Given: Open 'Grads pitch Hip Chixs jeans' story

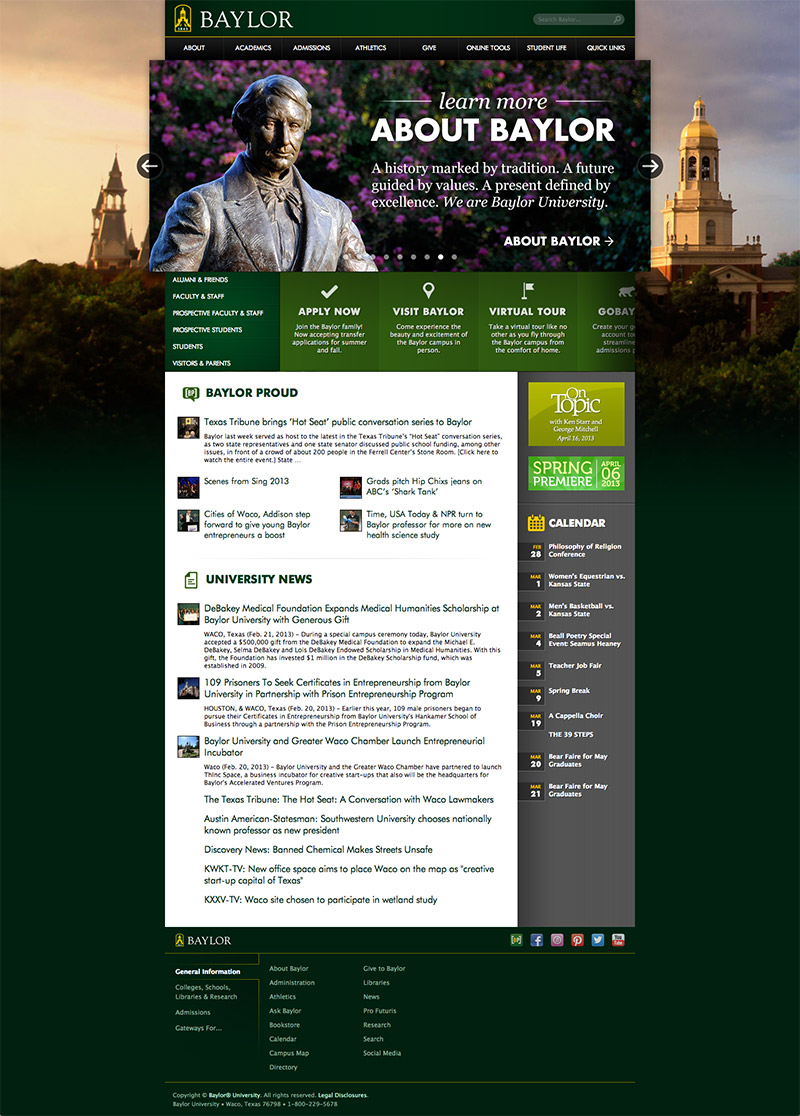Looking at the screenshot, I should [424, 486].
